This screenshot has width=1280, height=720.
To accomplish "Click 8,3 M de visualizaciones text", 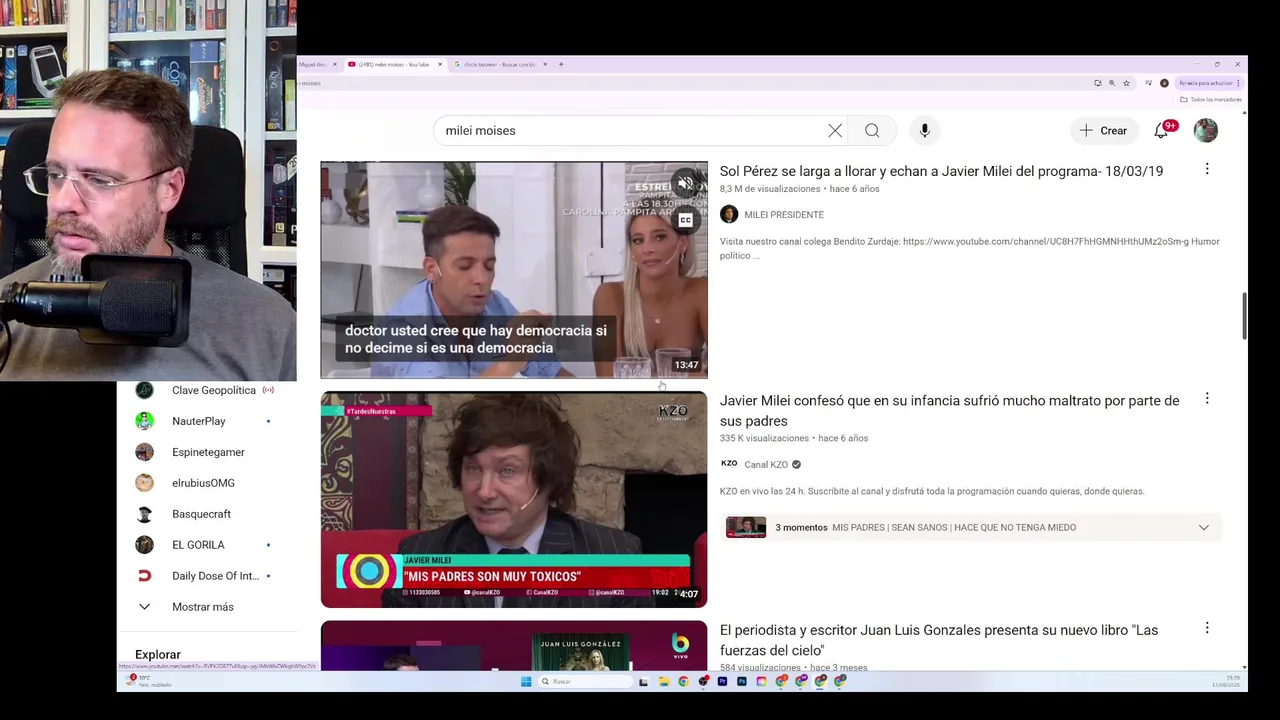I will [770, 189].
